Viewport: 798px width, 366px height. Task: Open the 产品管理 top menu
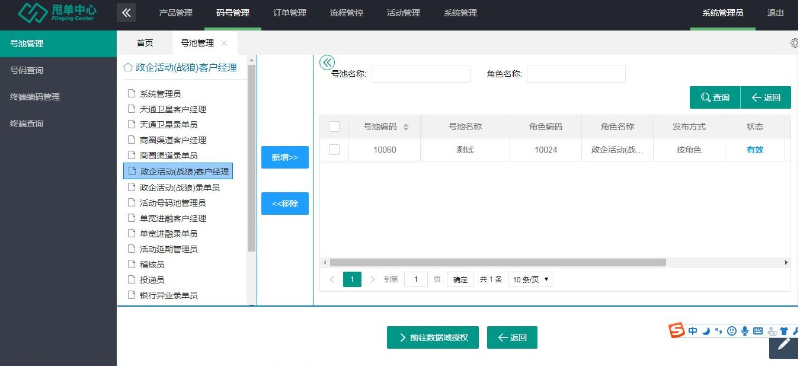[176, 13]
